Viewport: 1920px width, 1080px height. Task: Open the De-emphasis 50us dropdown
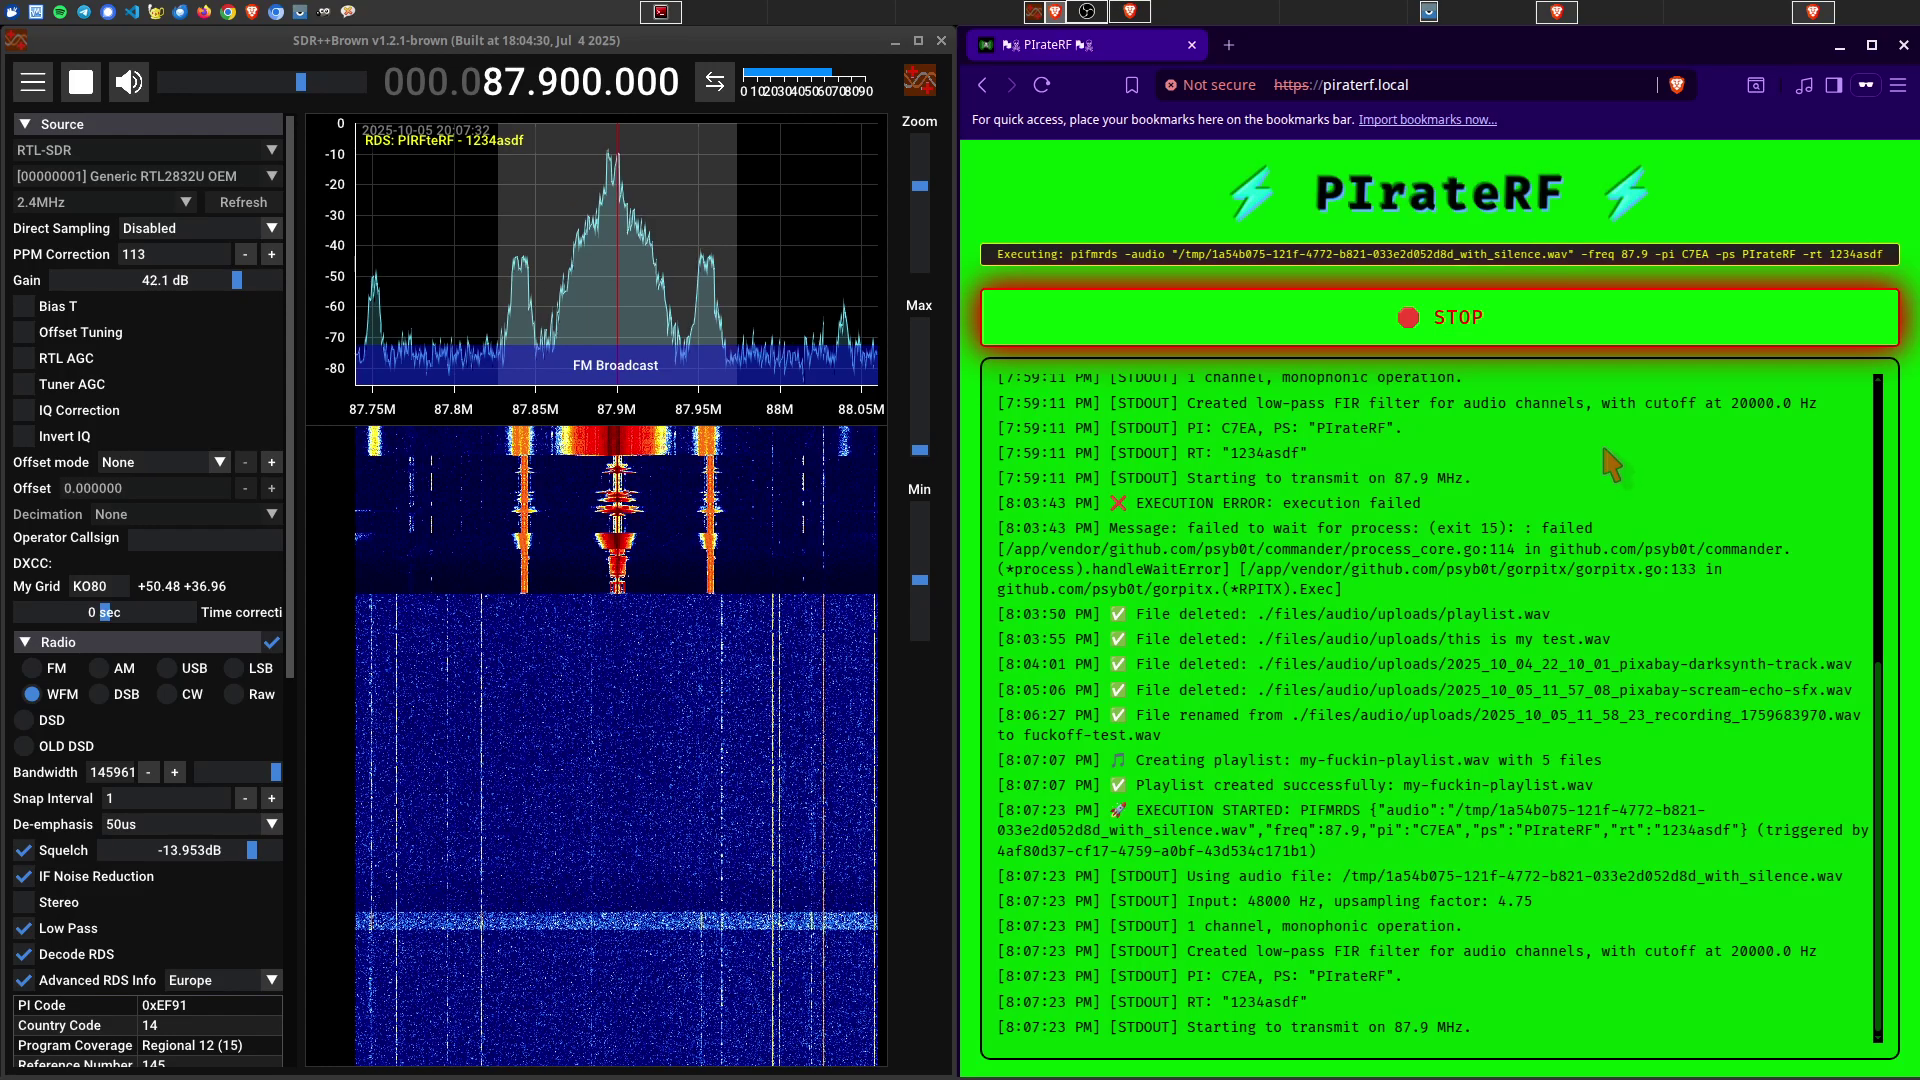[x=191, y=824]
